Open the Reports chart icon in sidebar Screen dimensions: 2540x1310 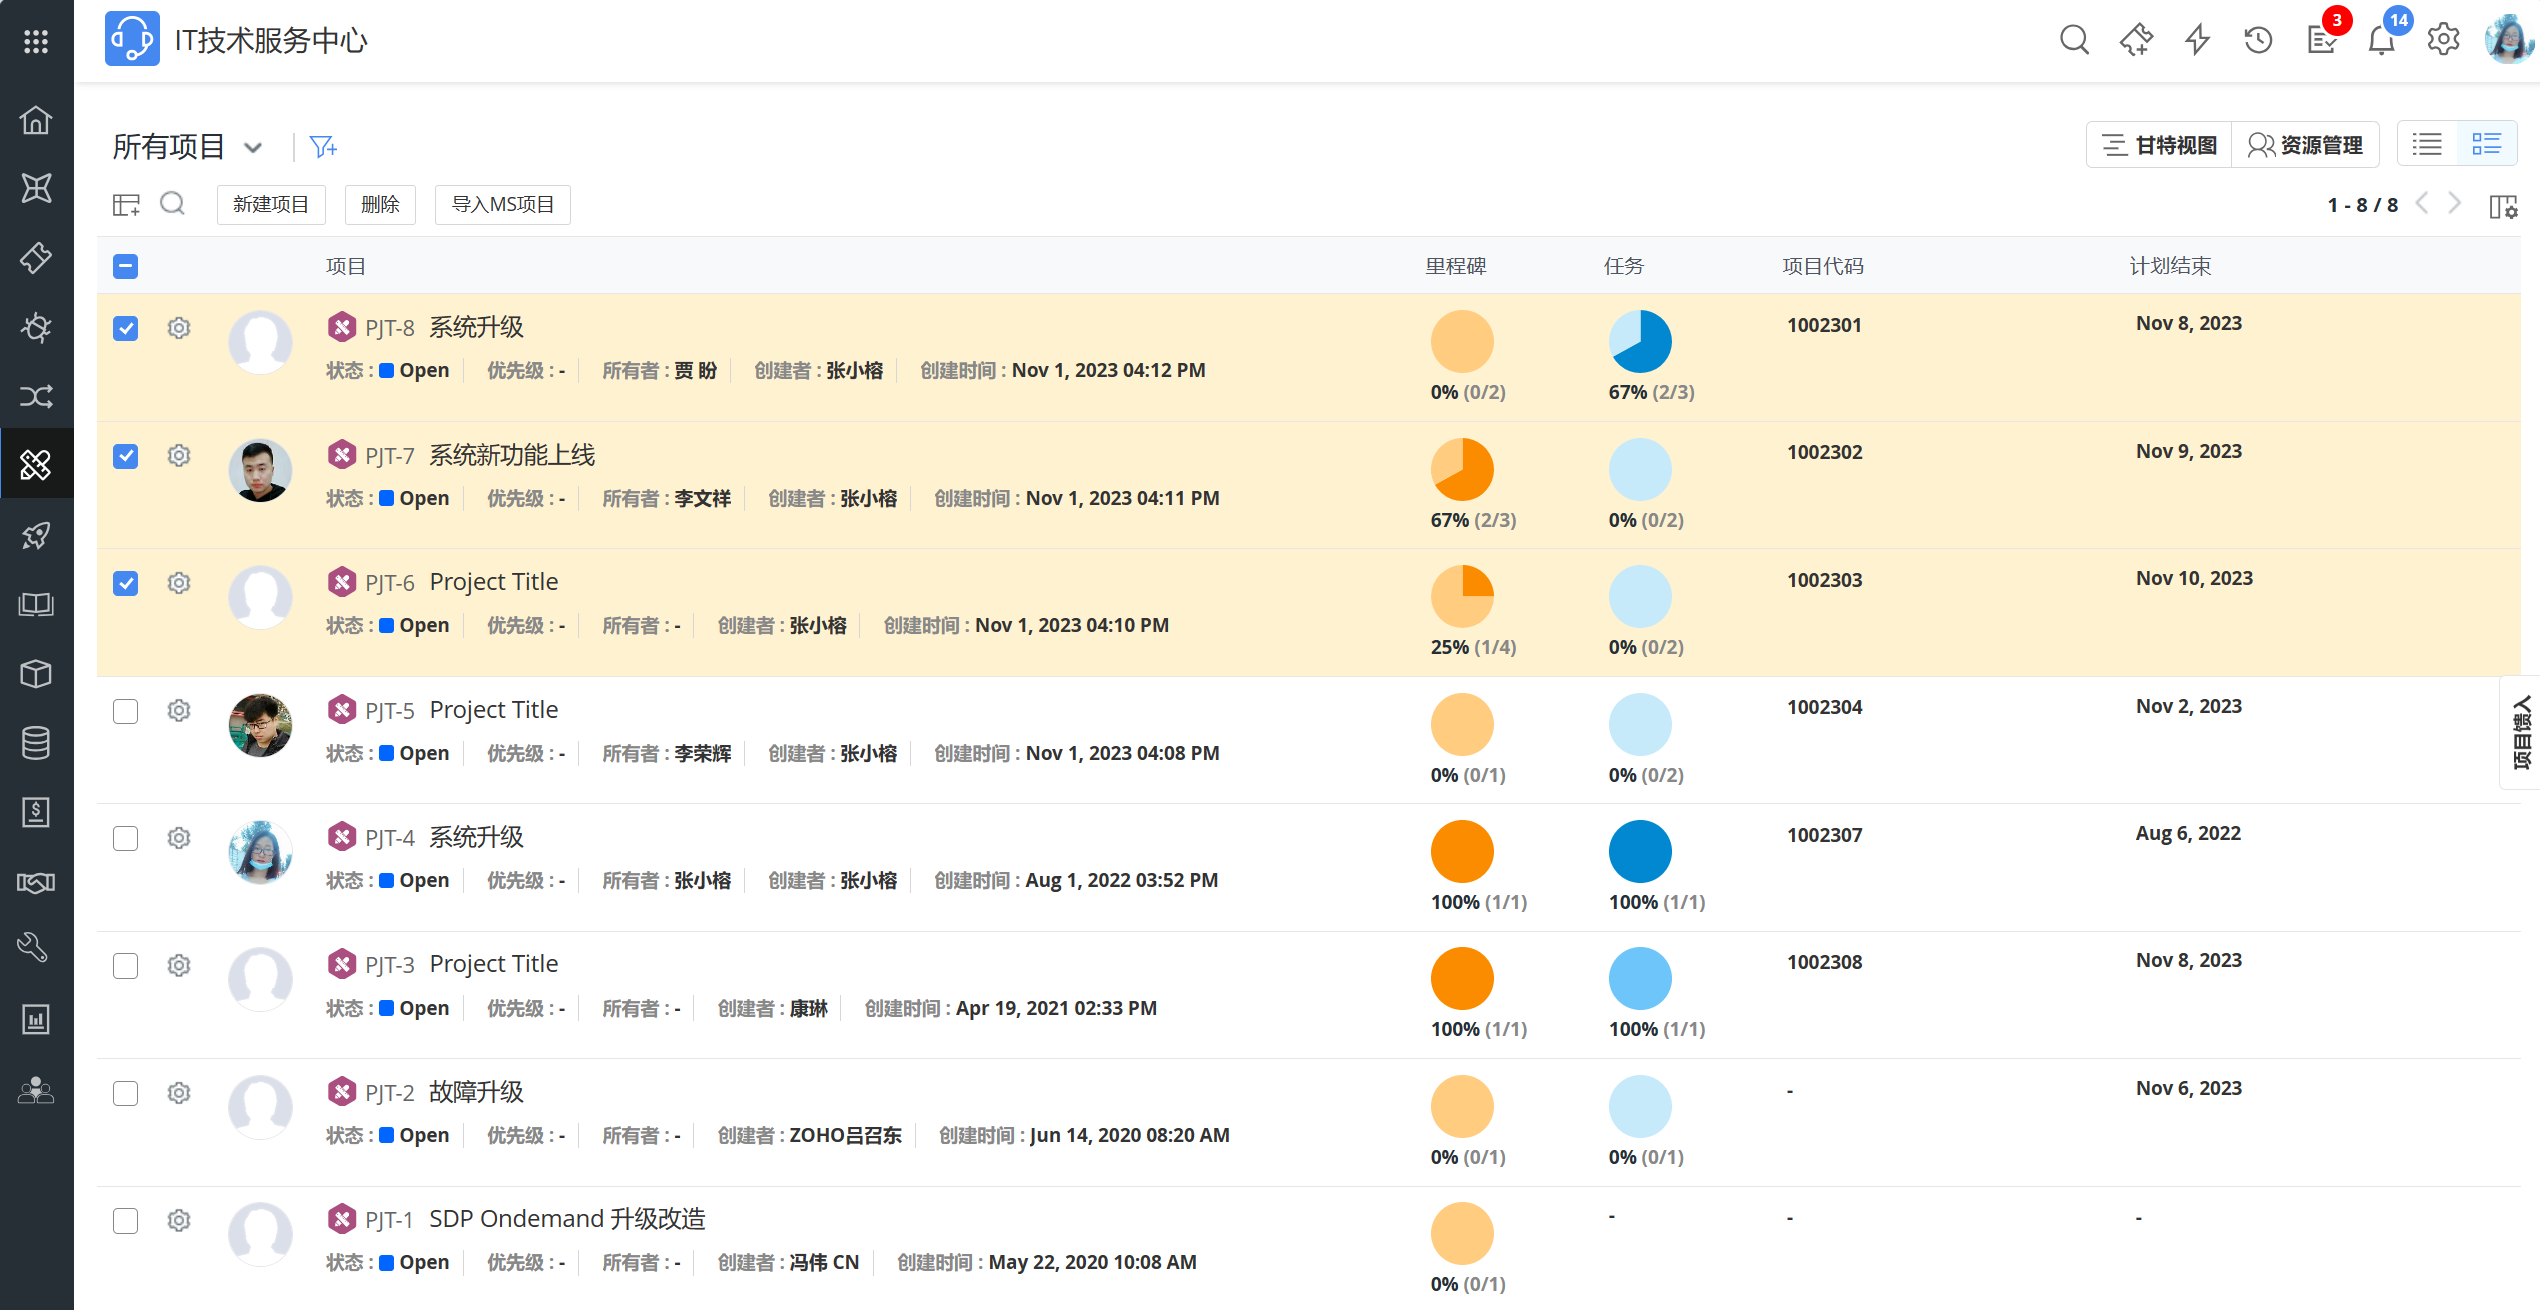[x=36, y=1019]
